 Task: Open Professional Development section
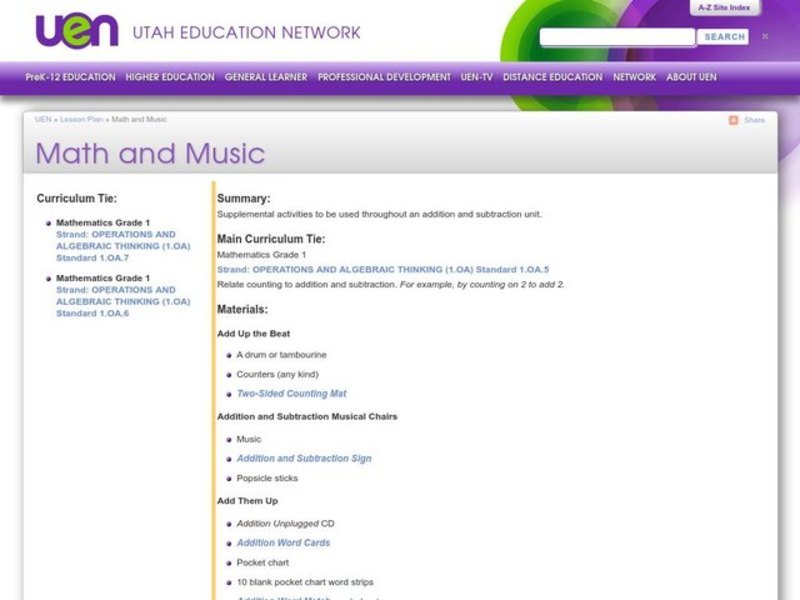pyautogui.click(x=384, y=76)
